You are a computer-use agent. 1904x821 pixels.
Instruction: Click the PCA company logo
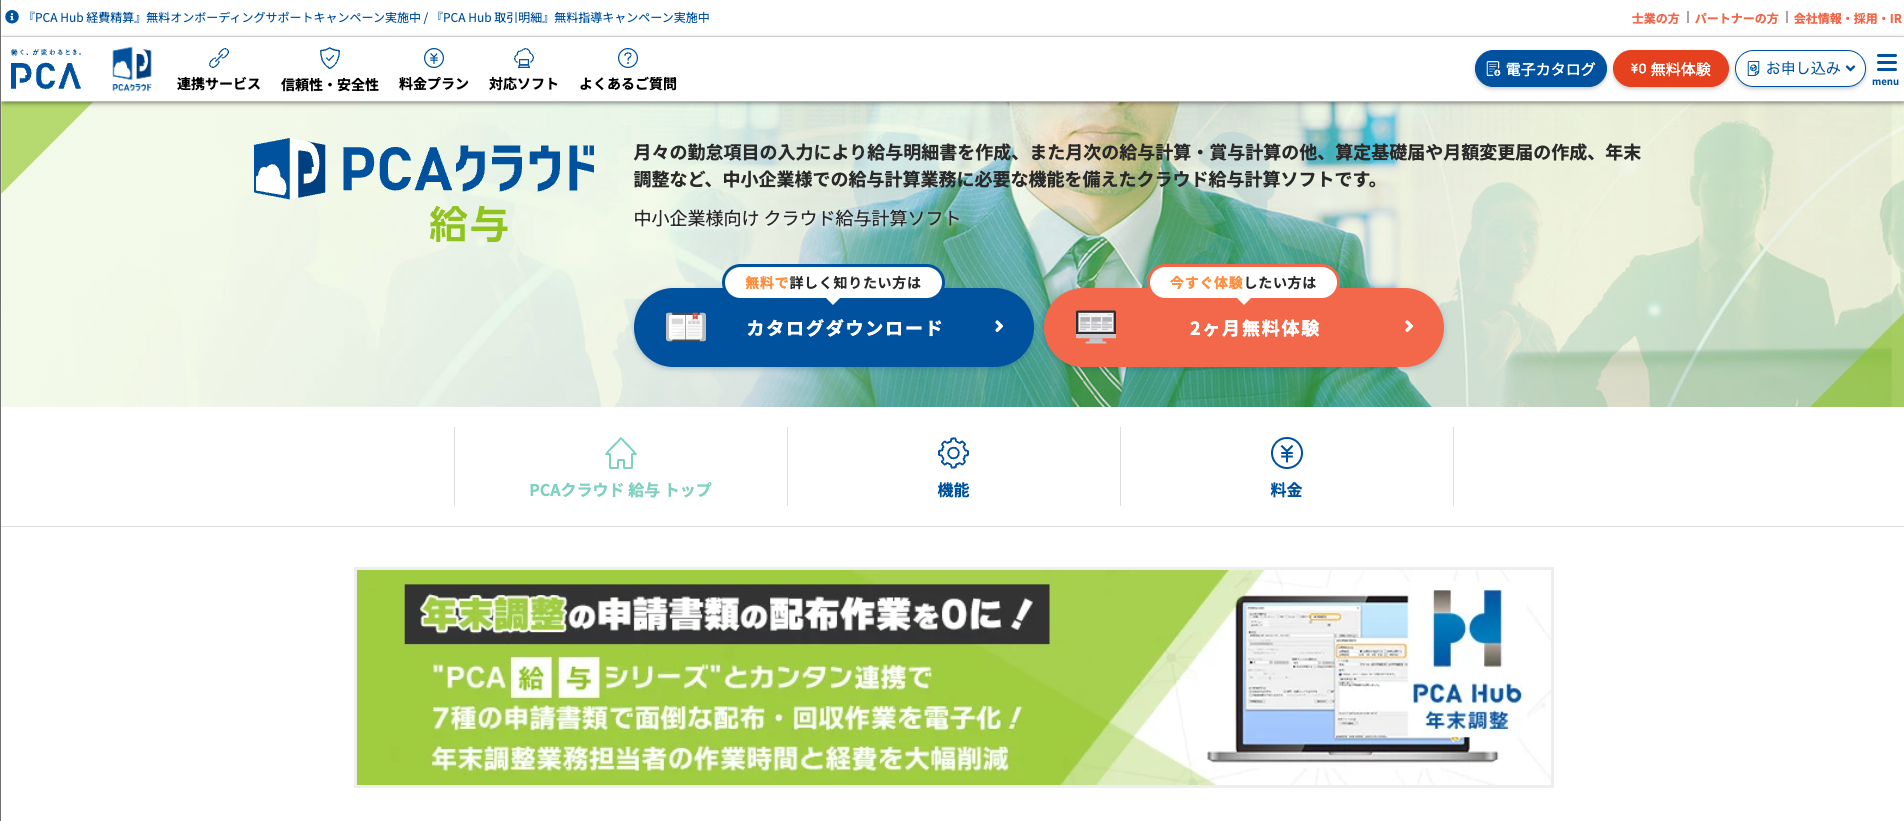point(45,70)
